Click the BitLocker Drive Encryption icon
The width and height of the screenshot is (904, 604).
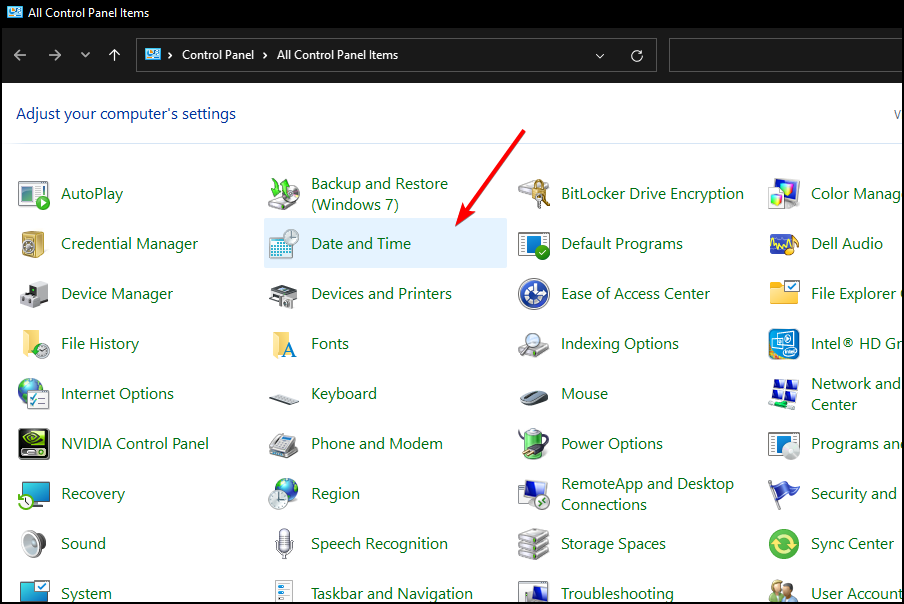pyautogui.click(x=534, y=194)
